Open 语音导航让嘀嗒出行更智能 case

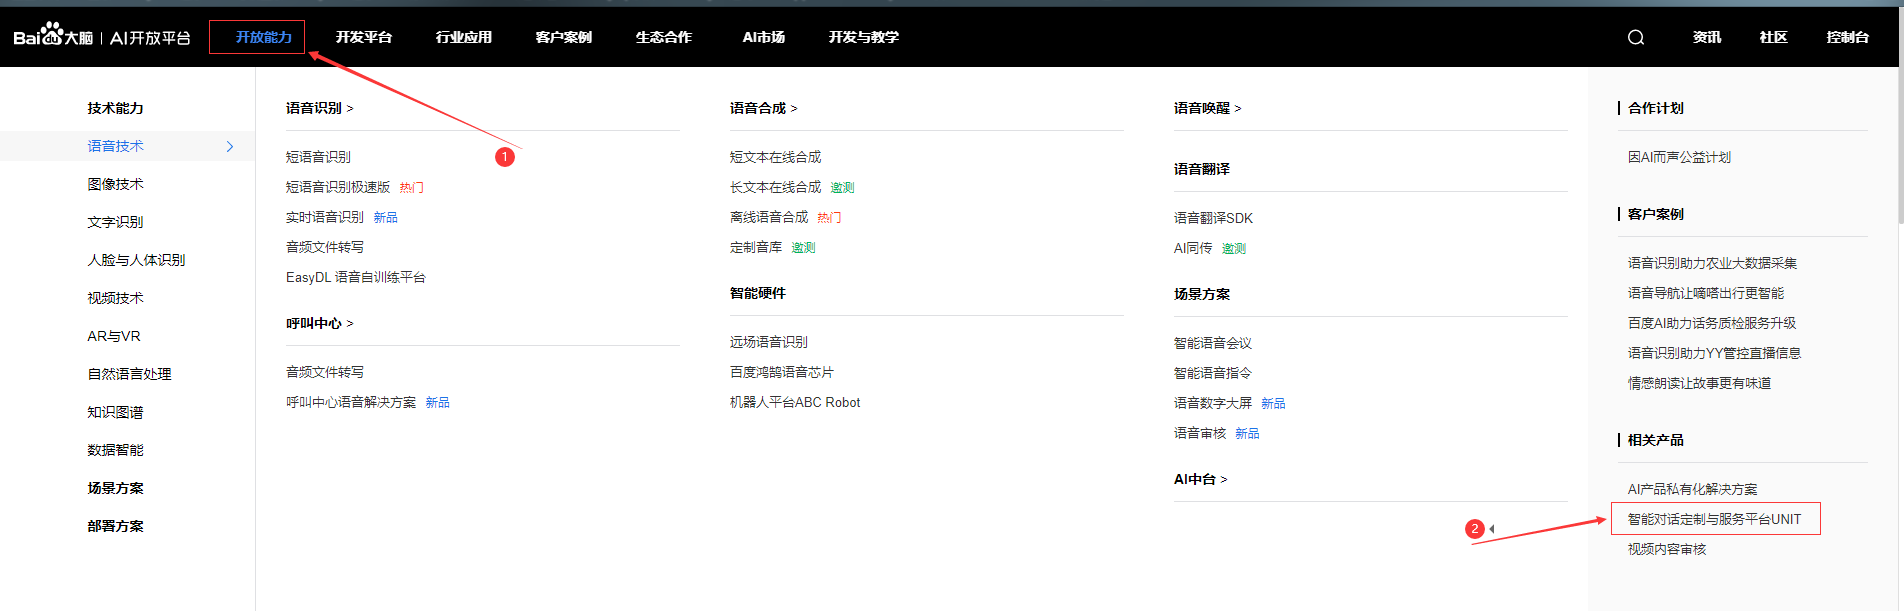[x=1706, y=293]
